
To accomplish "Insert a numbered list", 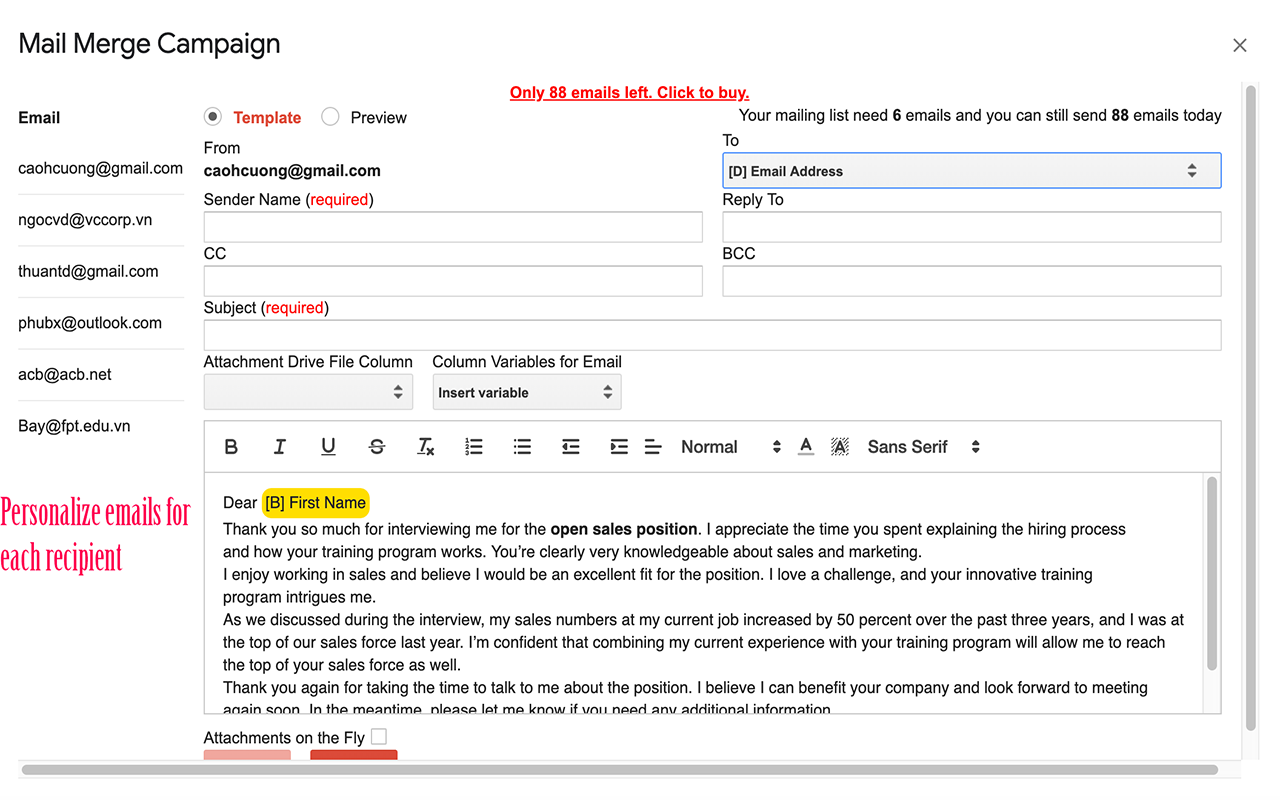I will point(474,447).
